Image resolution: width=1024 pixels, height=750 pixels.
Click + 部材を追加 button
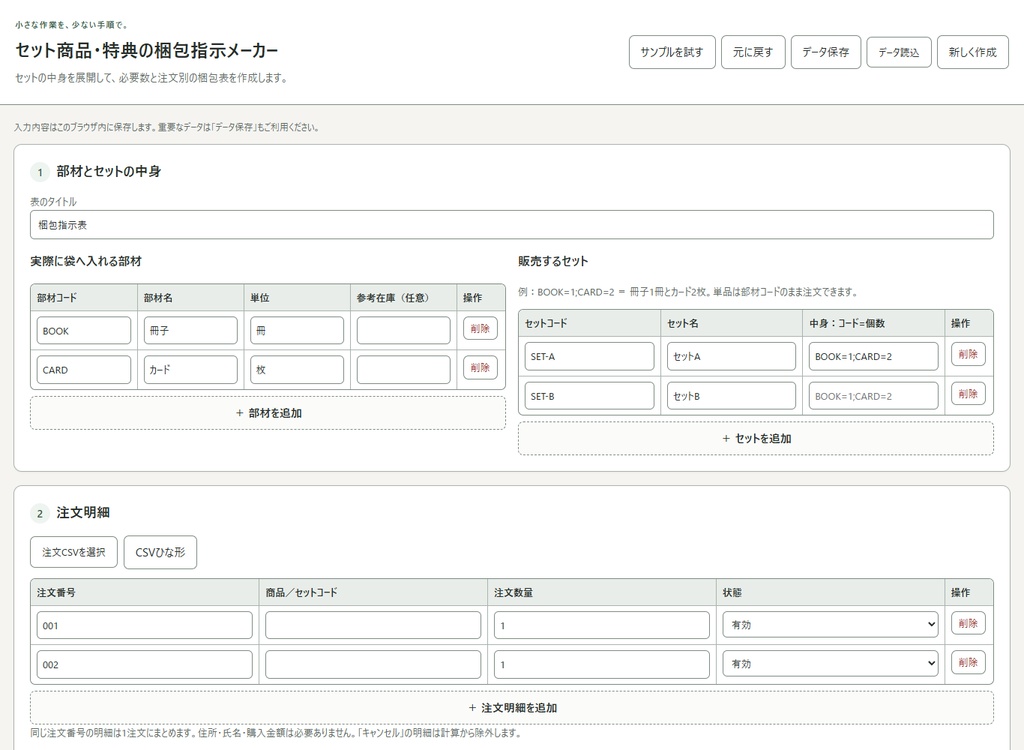tap(268, 413)
